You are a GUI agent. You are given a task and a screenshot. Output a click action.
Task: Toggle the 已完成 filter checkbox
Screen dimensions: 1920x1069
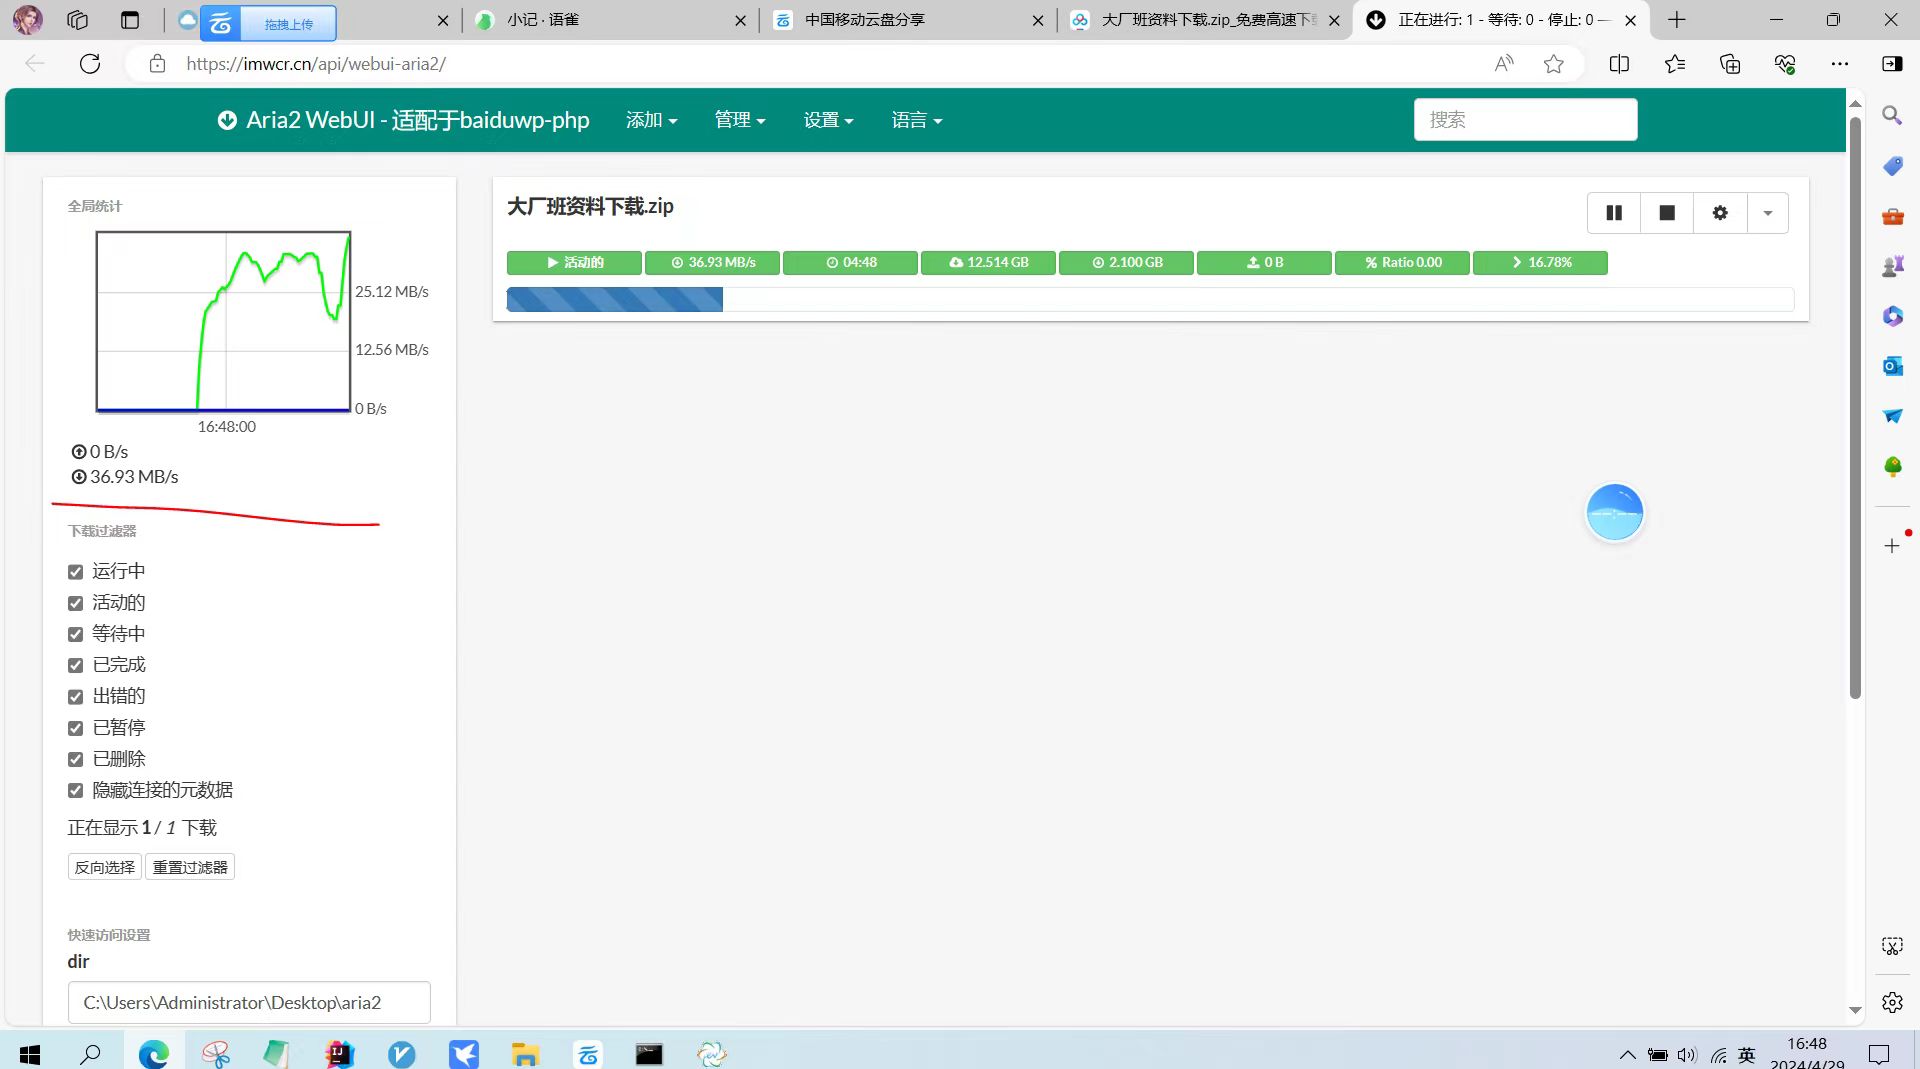[x=75, y=665]
